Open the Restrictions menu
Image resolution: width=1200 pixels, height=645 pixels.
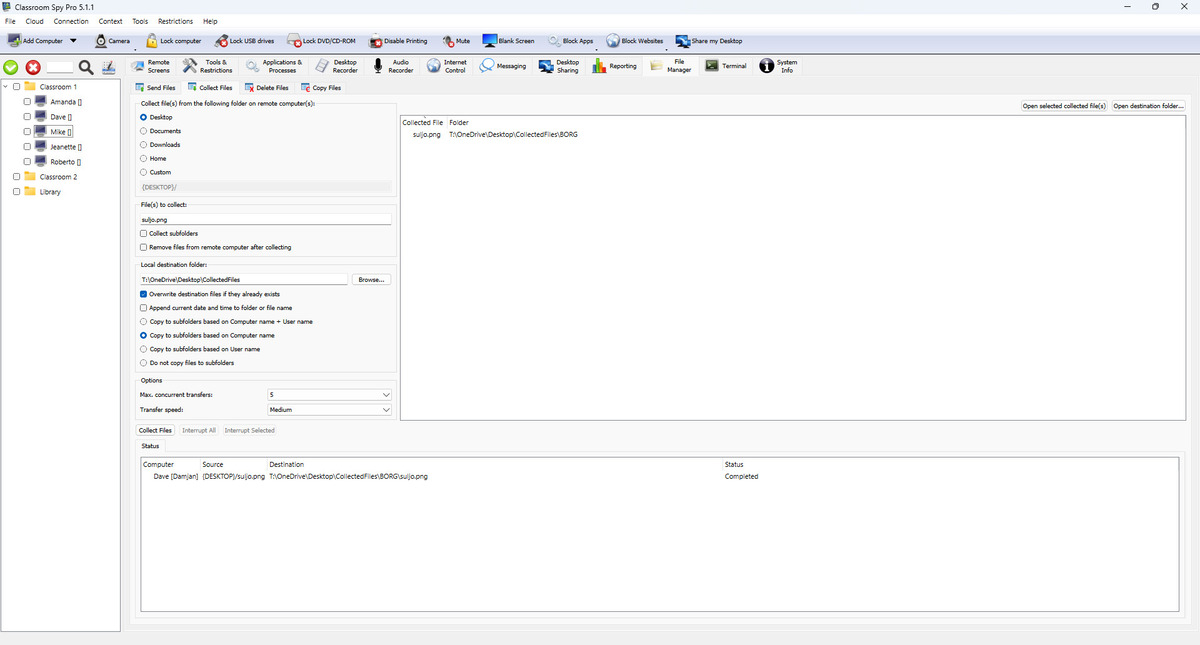point(175,21)
